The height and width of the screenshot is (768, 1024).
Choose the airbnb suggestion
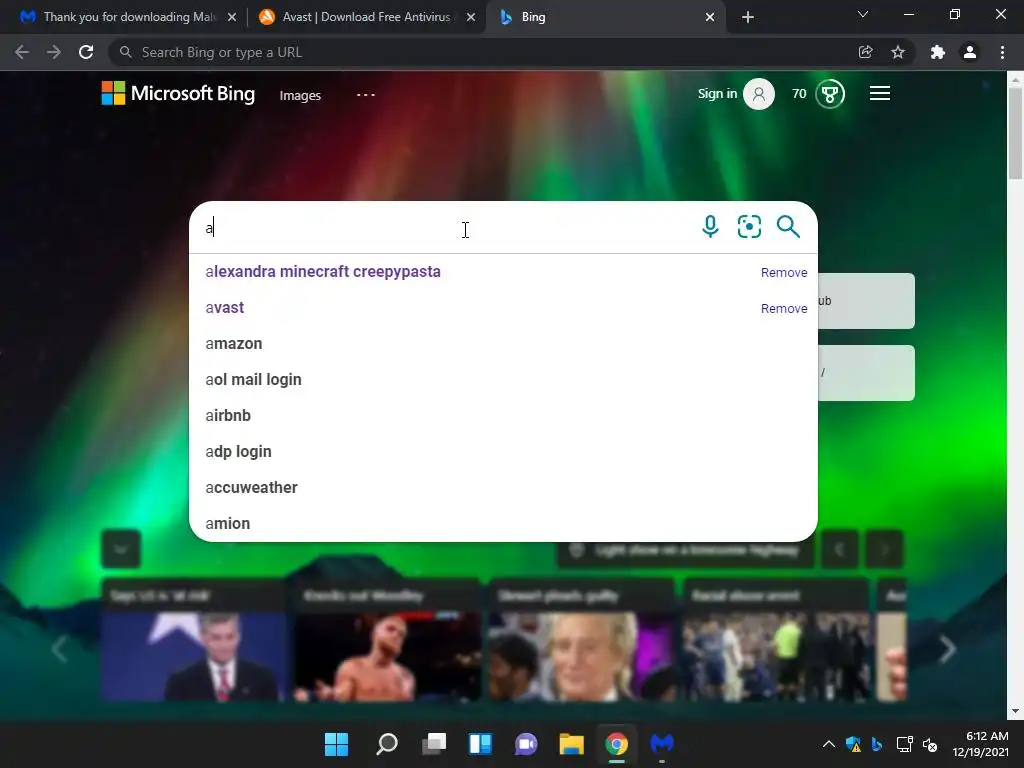coord(503,415)
